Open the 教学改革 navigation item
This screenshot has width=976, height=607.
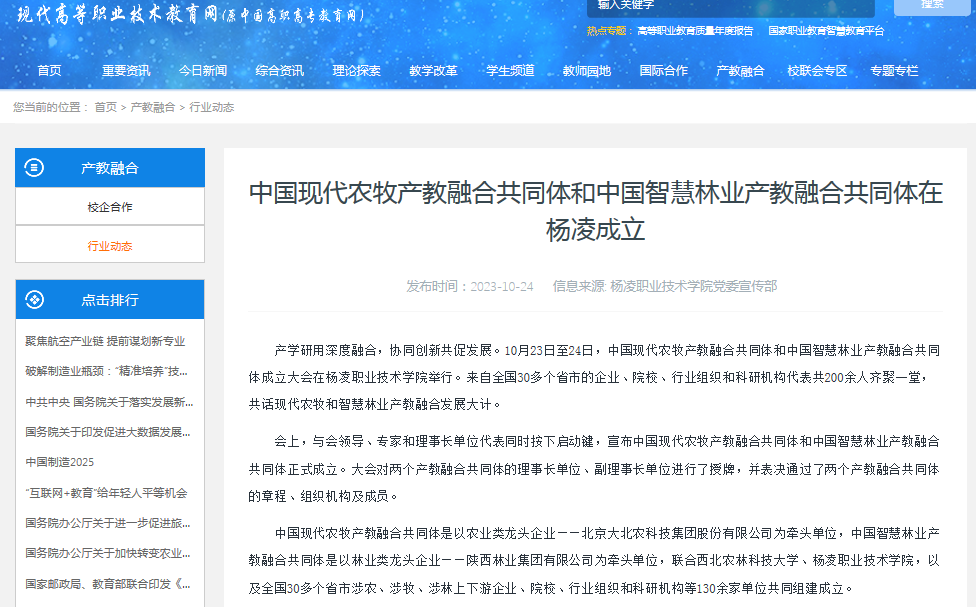coord(433,71)
